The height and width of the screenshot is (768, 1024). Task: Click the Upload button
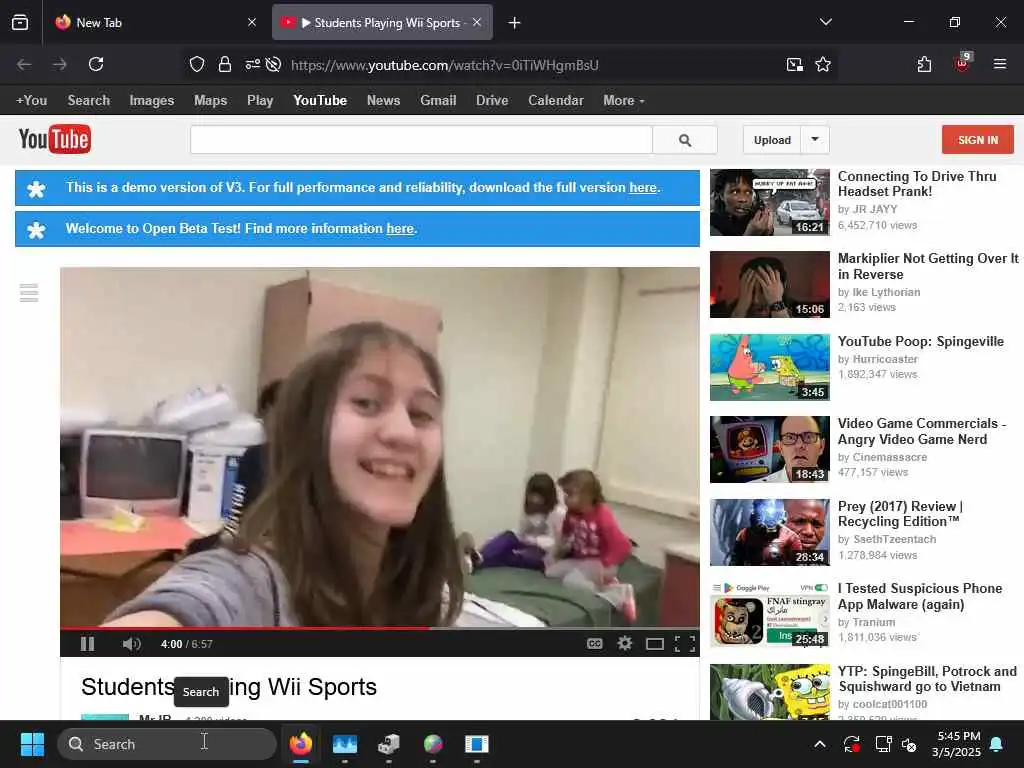point(772,140)
